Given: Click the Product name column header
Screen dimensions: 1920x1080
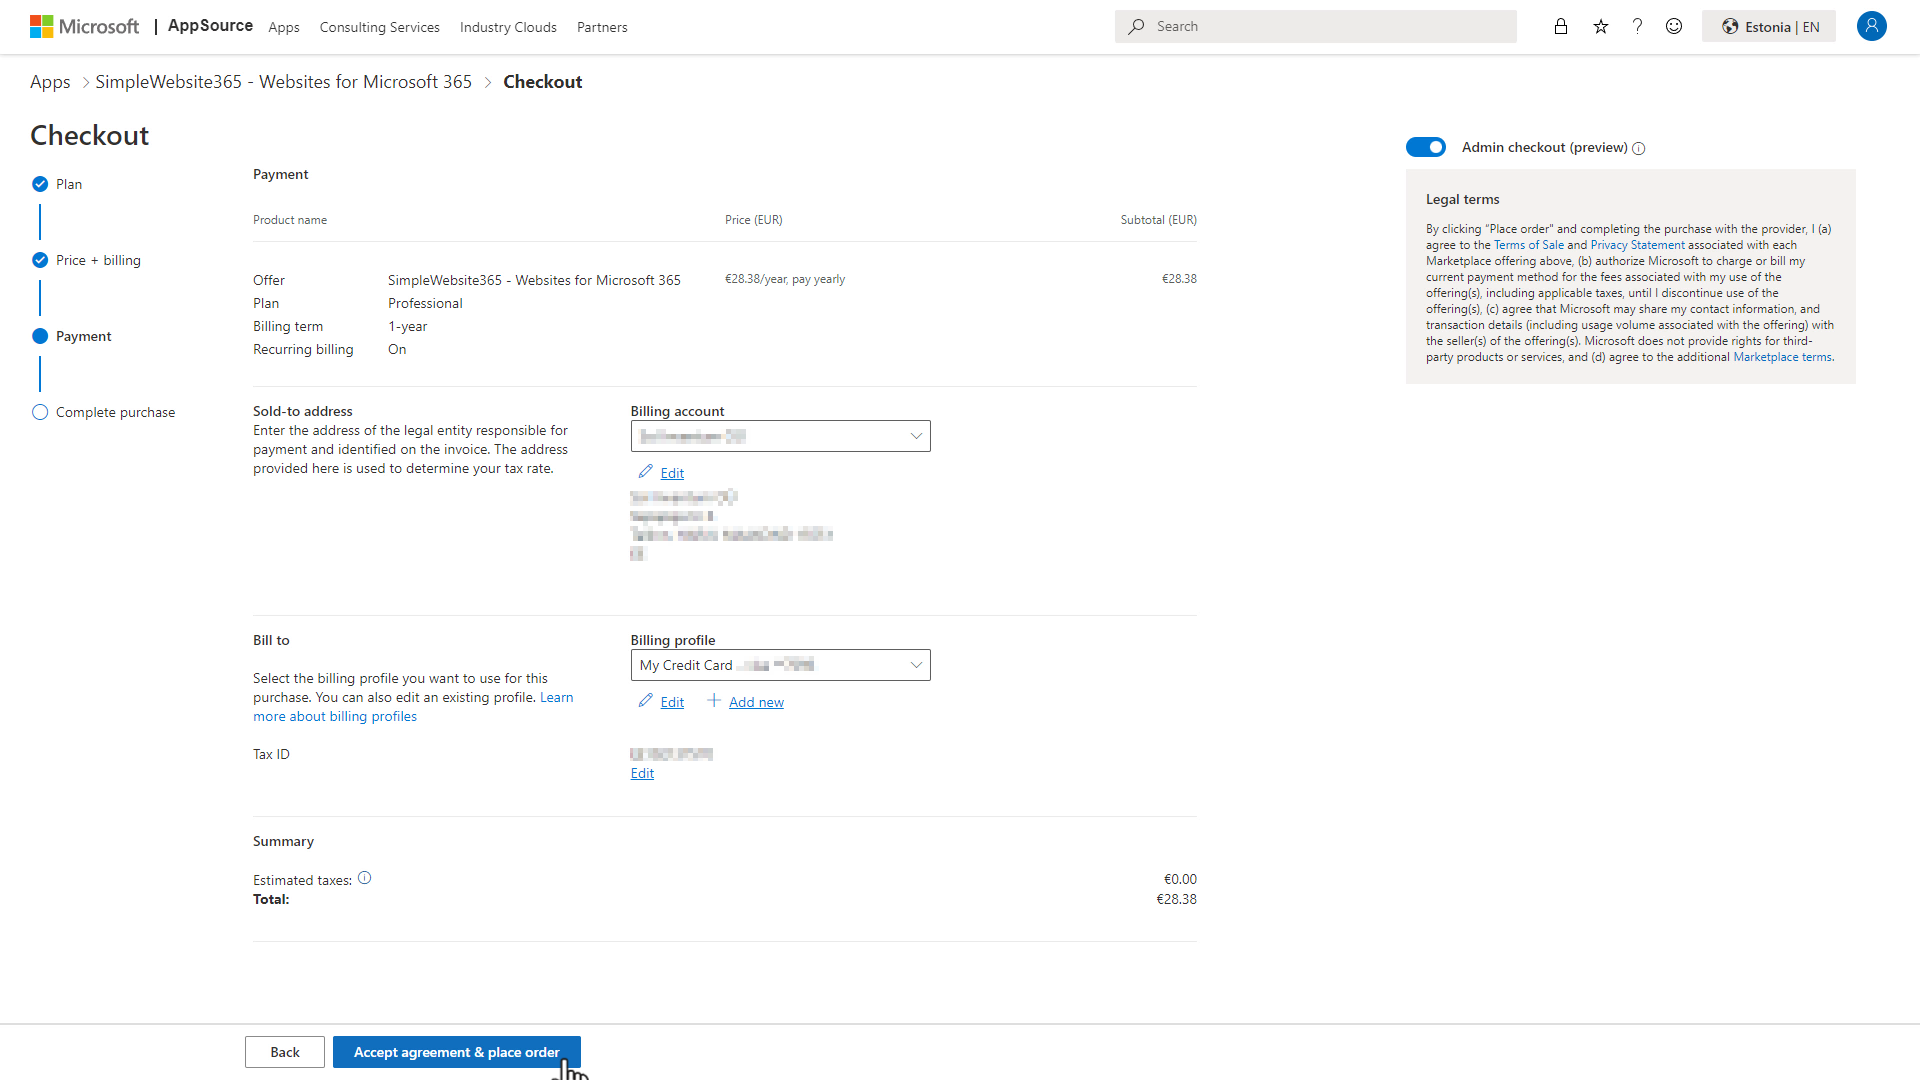Looking at the screenshot, I should pyautogui.click(x=290, y=220).
